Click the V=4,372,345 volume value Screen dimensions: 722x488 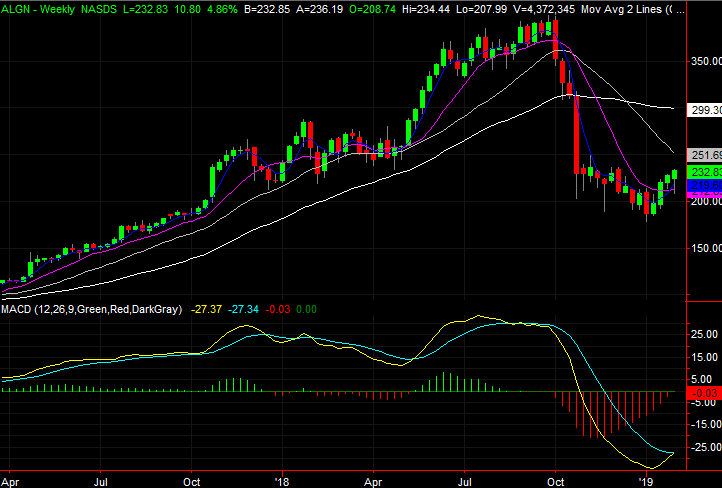coord(542,9)
